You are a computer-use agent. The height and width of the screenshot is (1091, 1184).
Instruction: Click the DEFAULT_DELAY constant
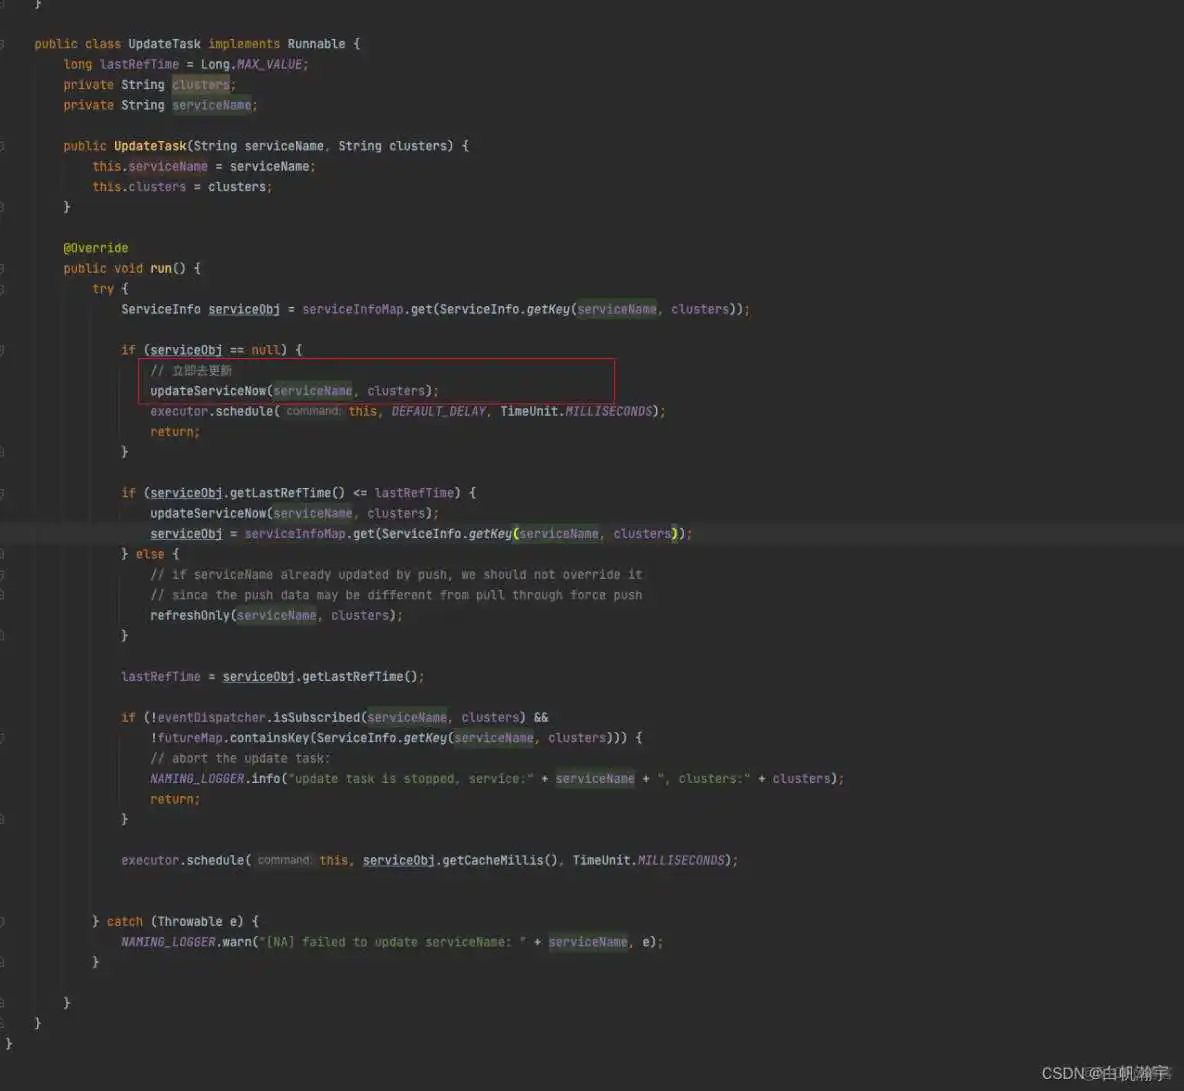coord(438,411)
